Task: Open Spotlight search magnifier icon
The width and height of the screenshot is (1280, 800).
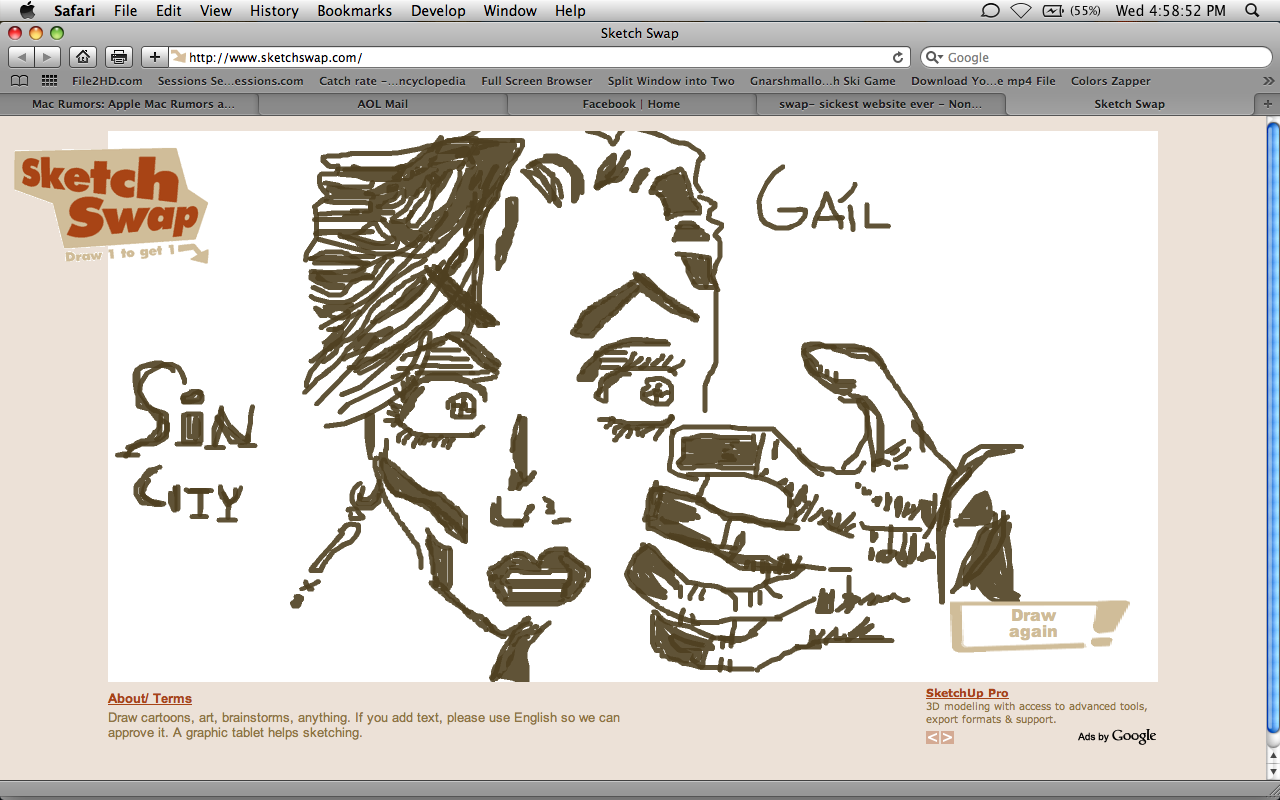Action: 1252,11
